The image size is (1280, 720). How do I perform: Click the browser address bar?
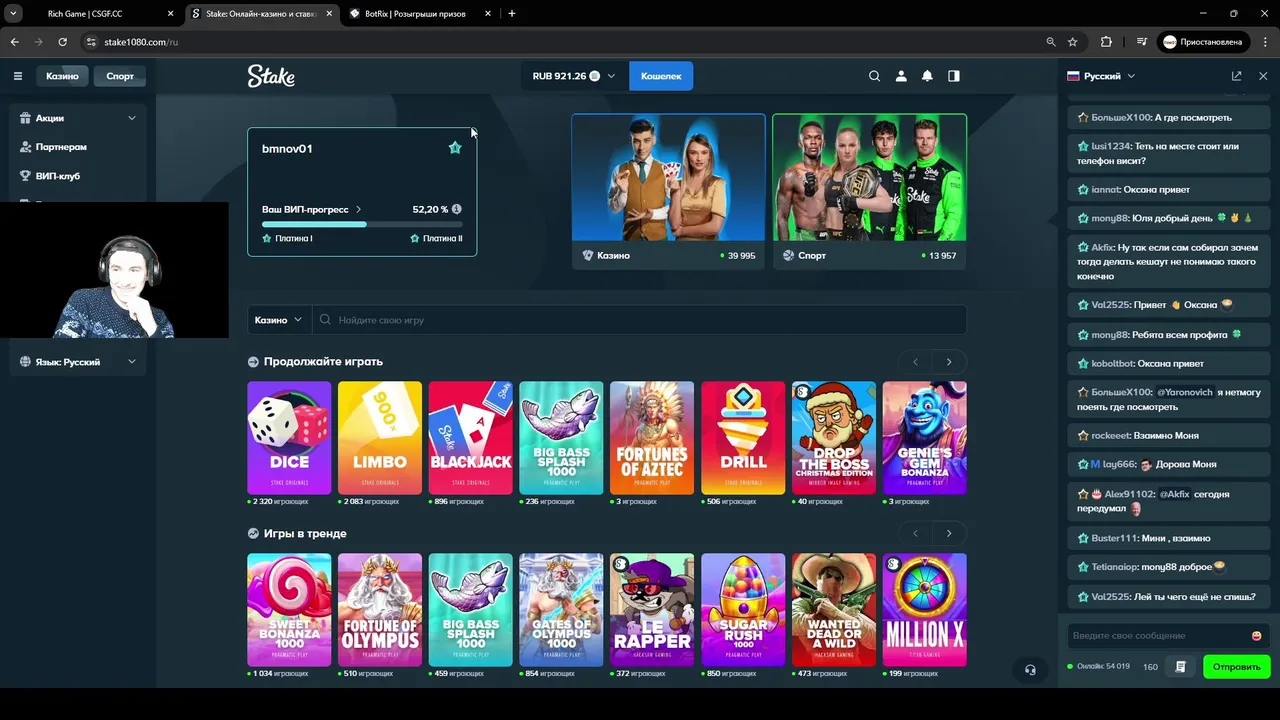pyautogui.click(x=560, y=42)
